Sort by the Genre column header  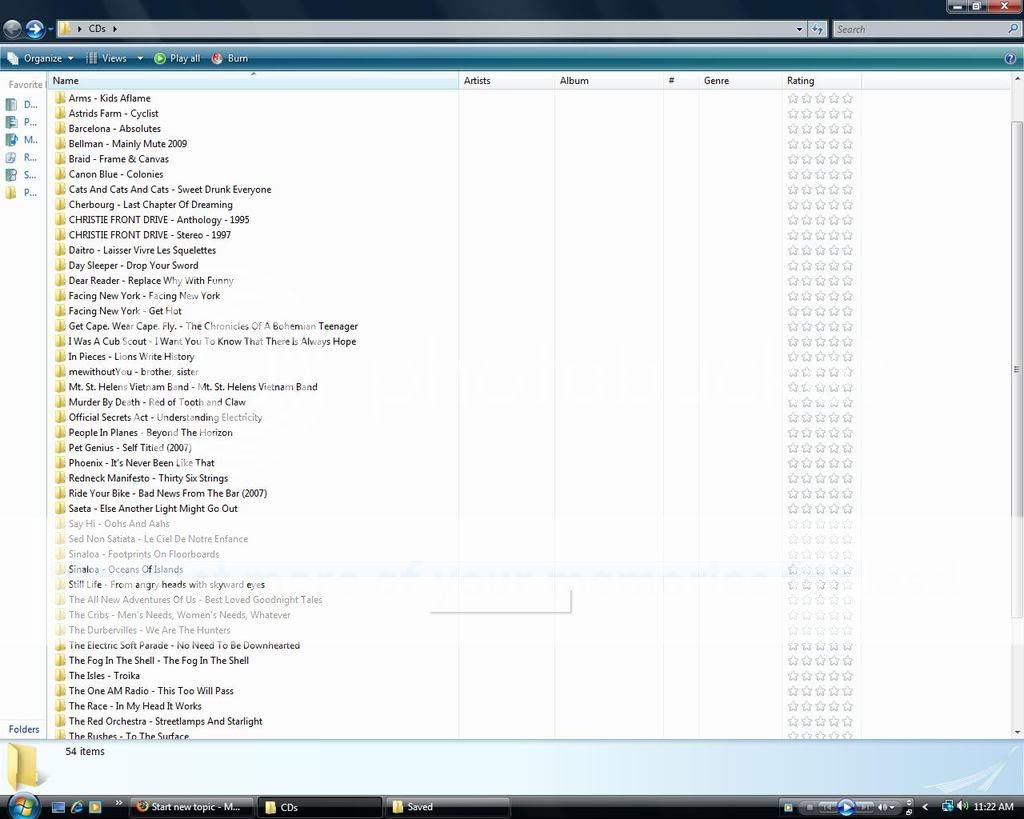click(740, 80)
